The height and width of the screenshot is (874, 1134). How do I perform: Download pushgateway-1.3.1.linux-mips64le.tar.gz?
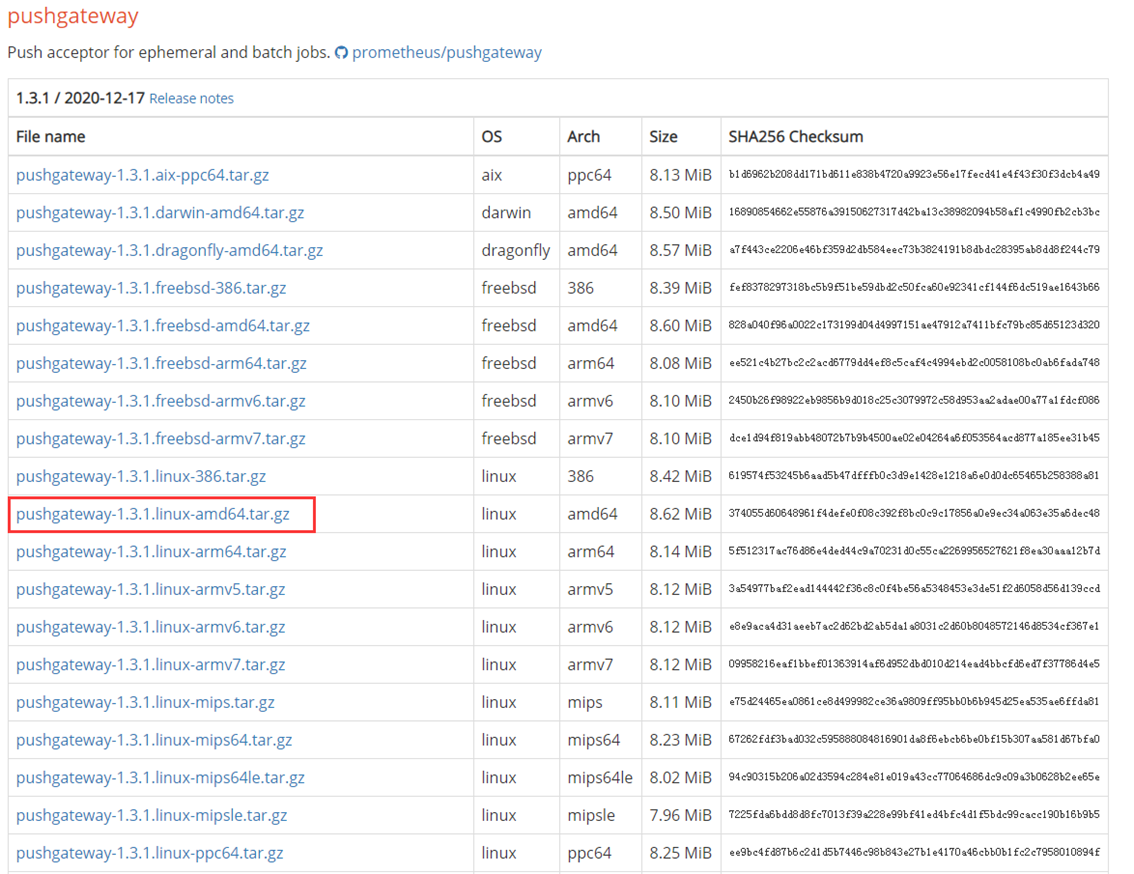click(160, 777)
